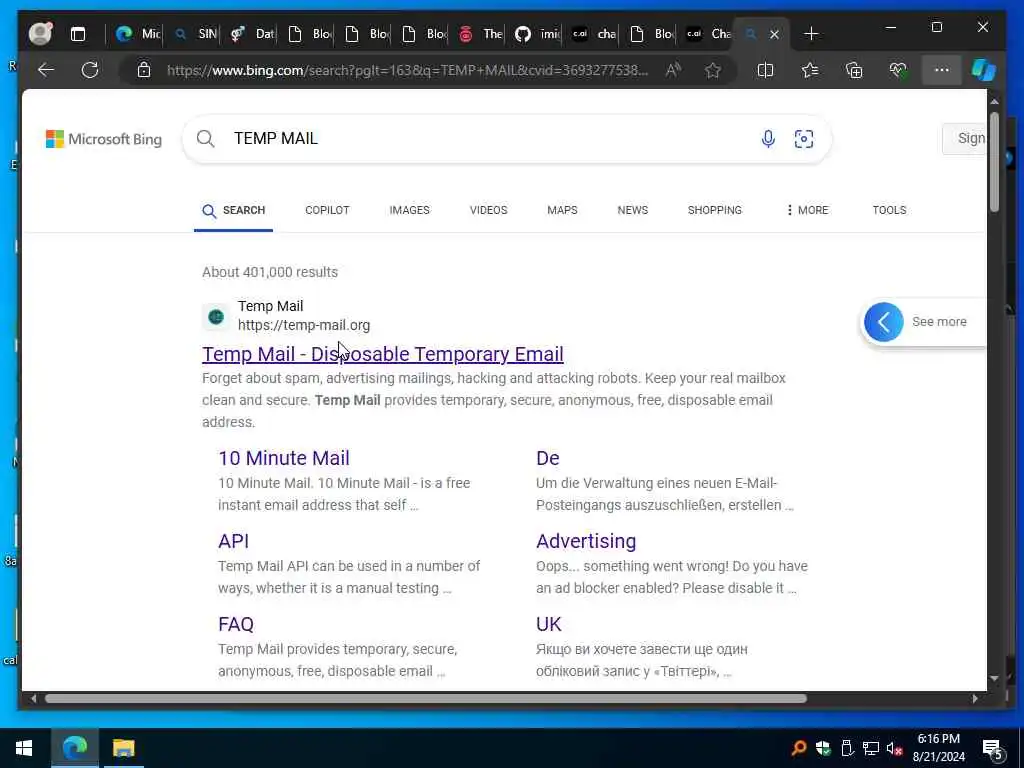
Task: Open the taskbar clock showing 6:16 PM
Action: pyautogui.click(x=938, y=748)
